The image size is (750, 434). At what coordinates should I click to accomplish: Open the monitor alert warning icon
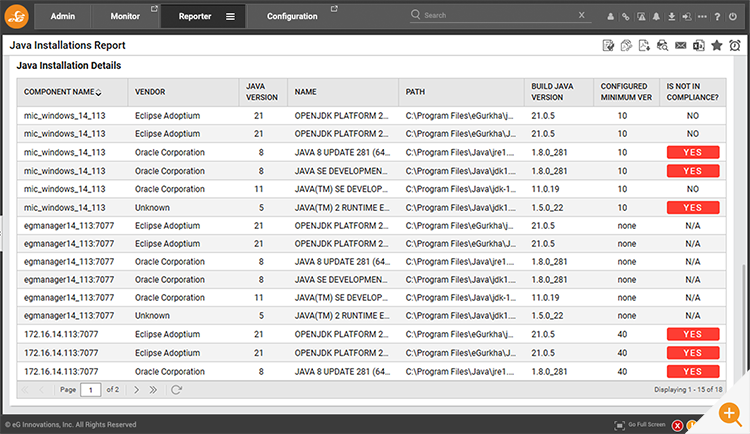tap(641, 17)
